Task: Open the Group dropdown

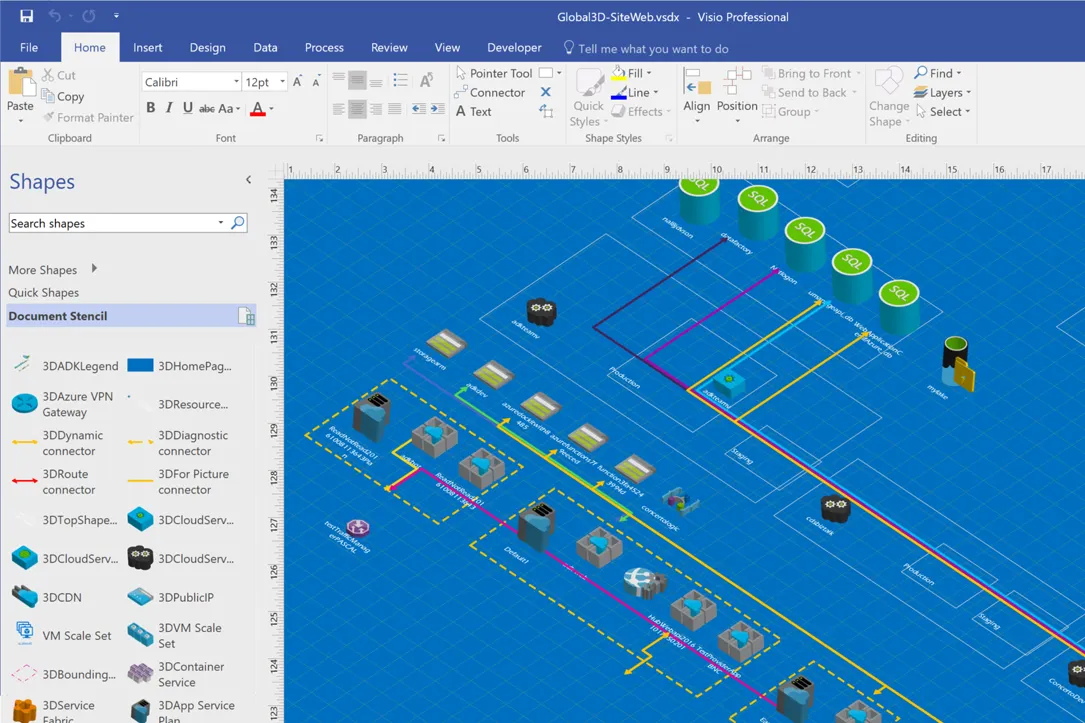Action: click(790, 111)
